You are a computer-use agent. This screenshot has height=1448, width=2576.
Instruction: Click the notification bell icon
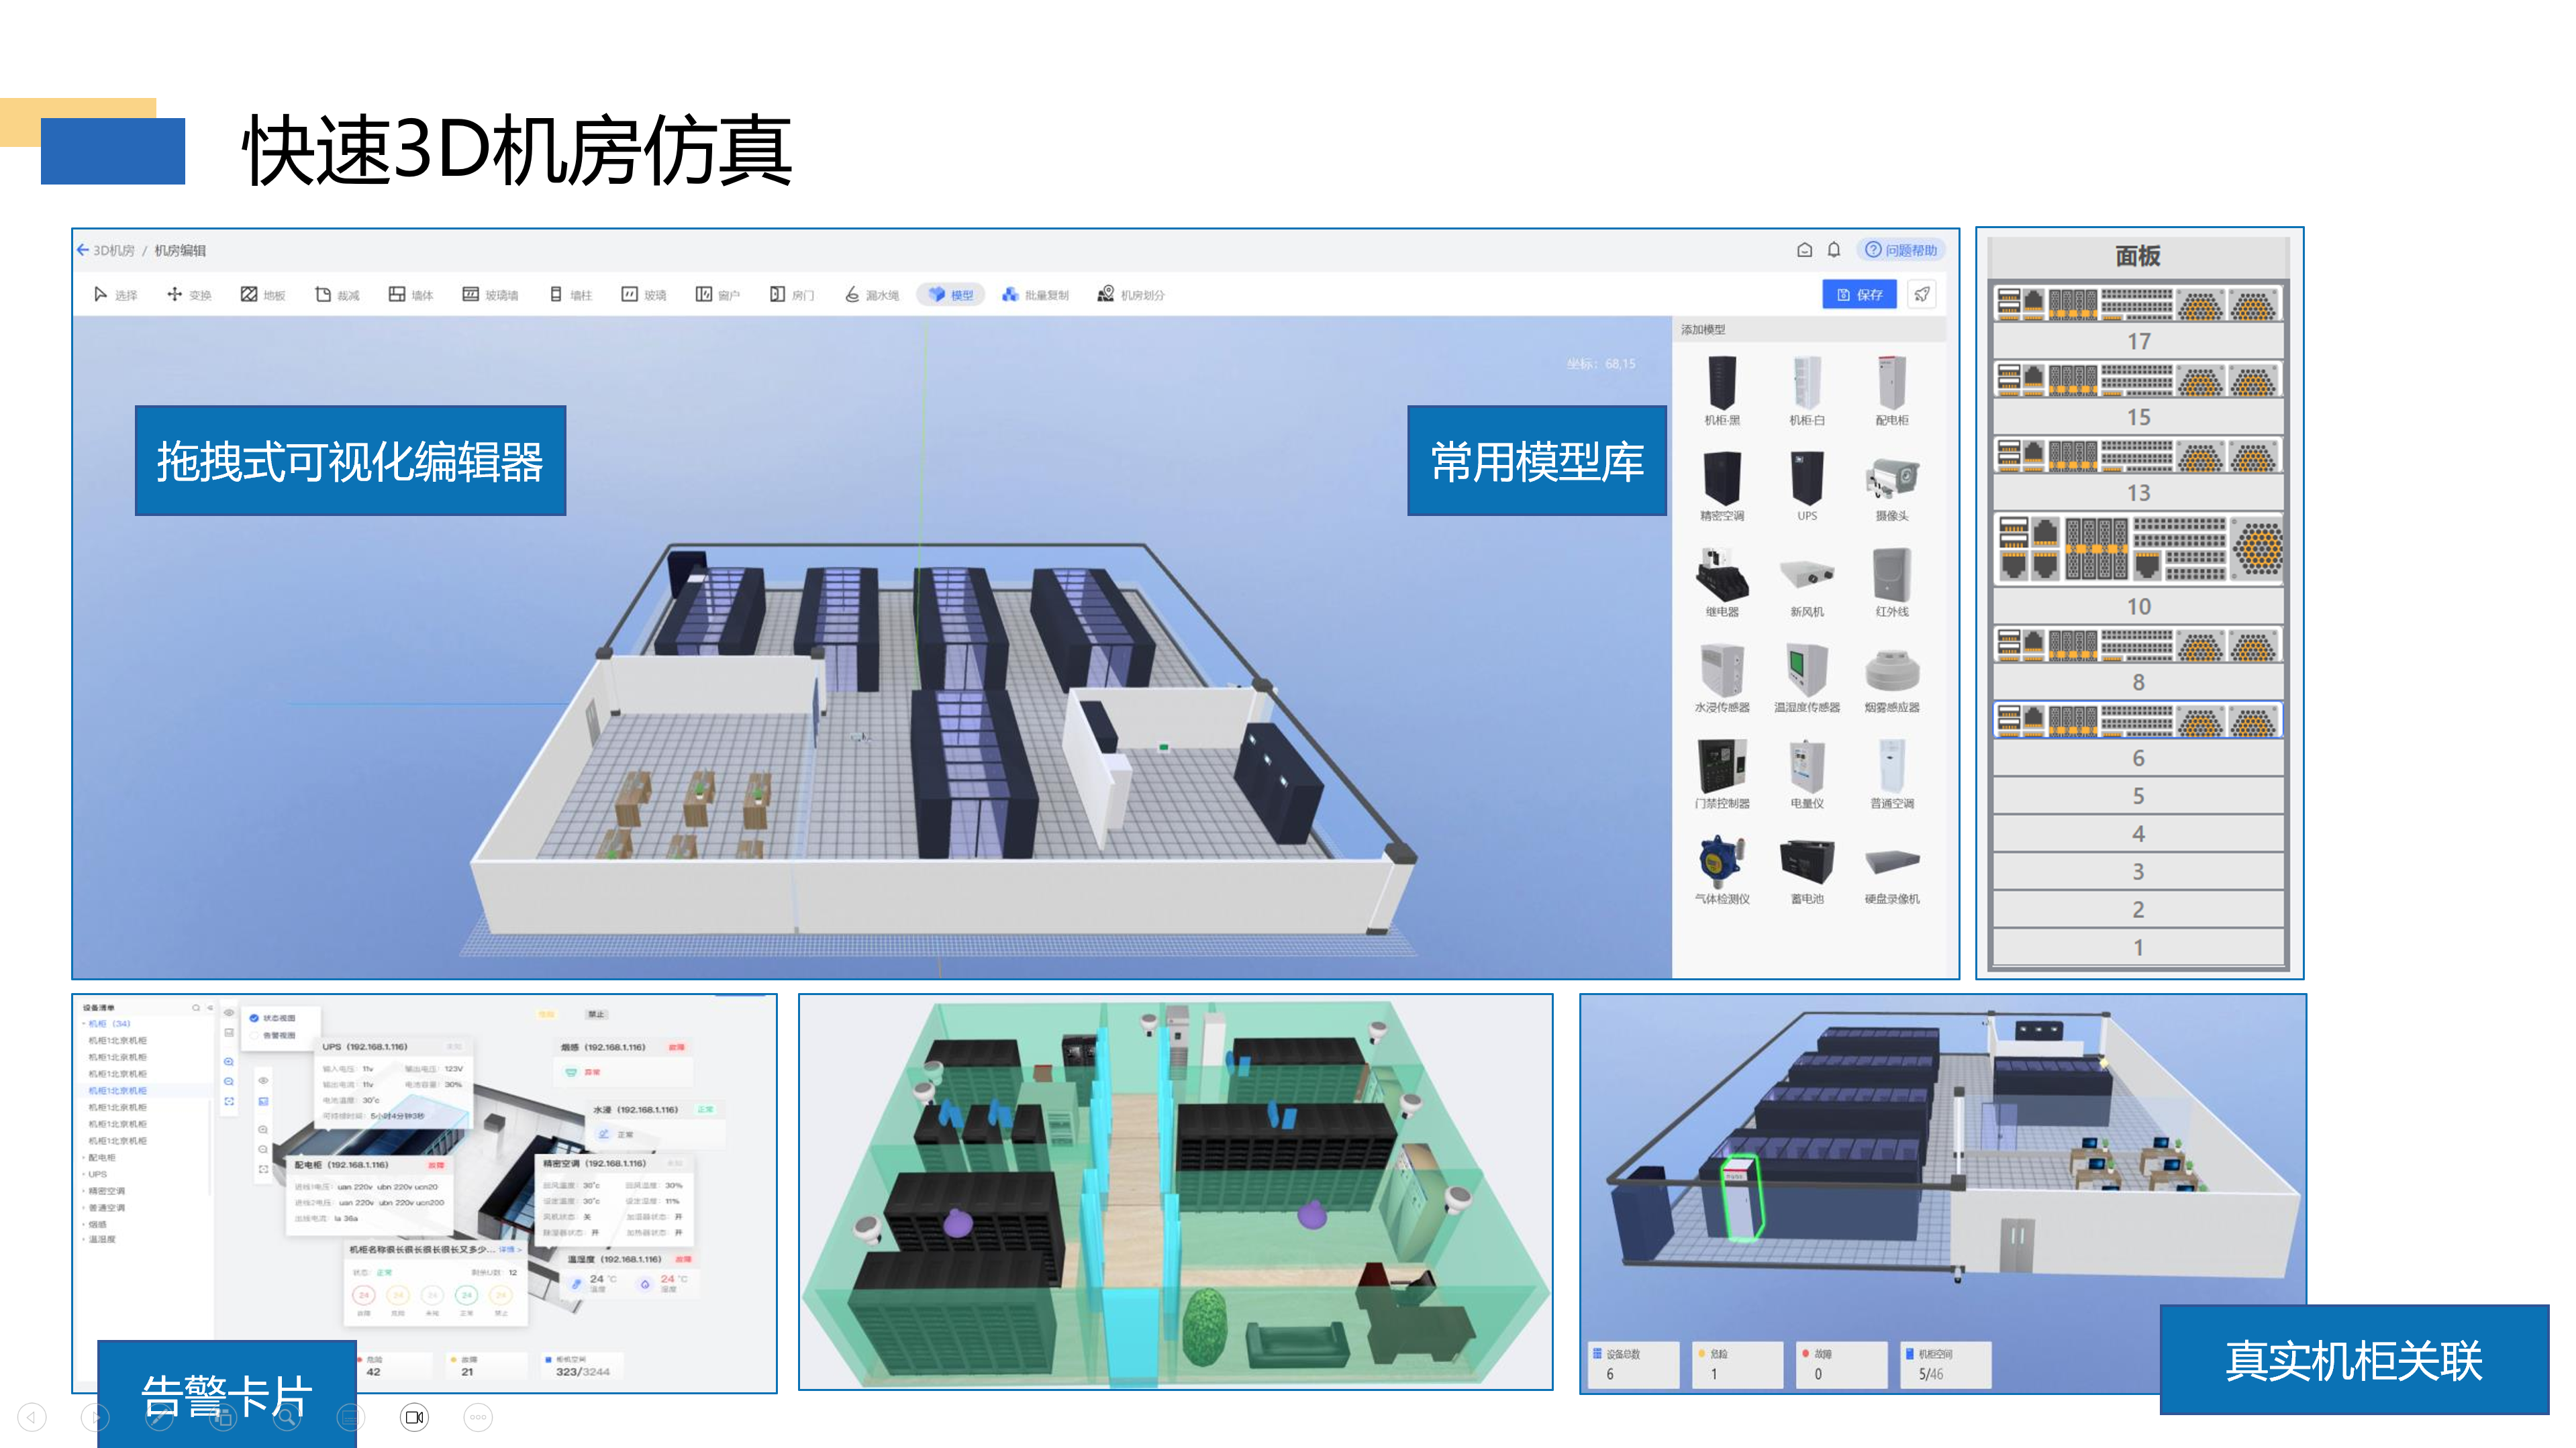point(1833,250)
